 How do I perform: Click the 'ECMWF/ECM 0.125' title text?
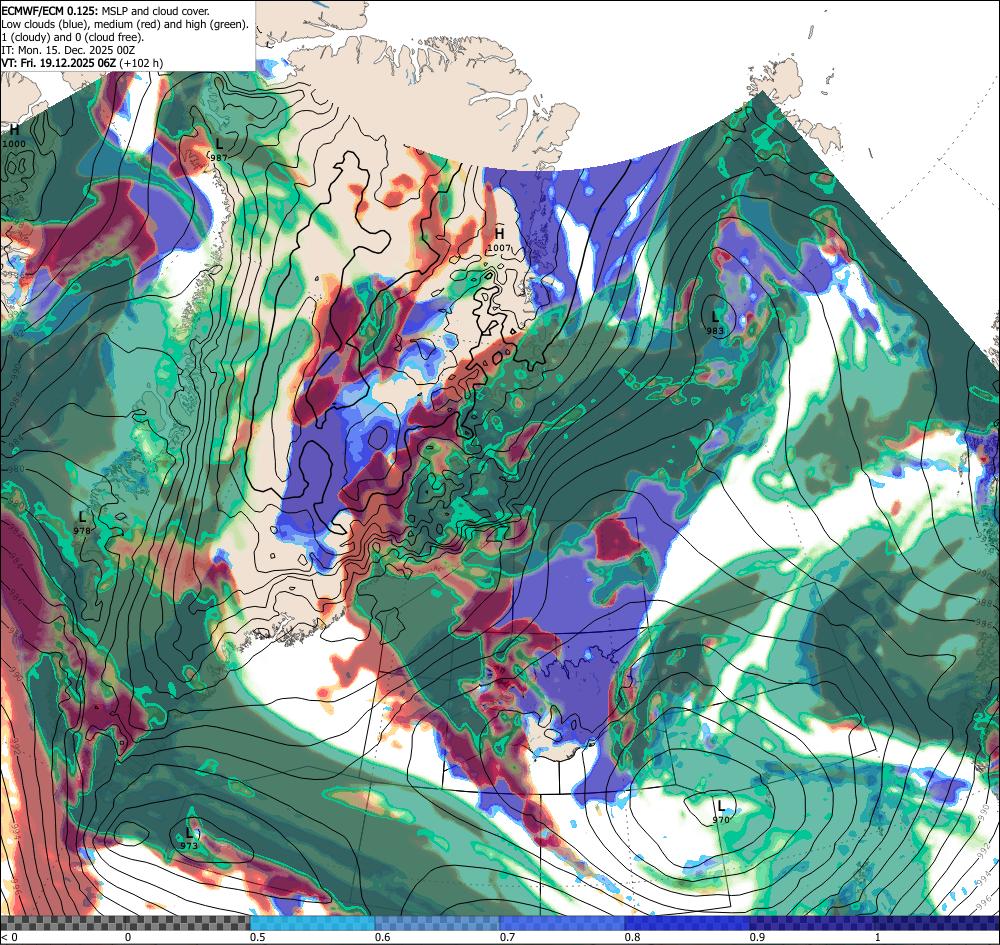(50, 11)
